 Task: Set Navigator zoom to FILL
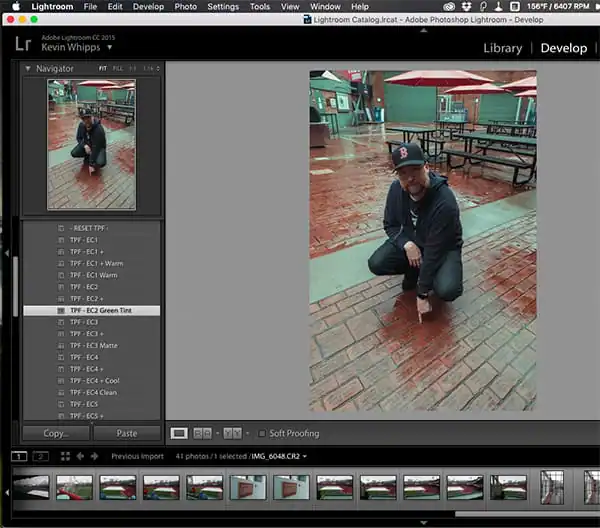(118, 68)
